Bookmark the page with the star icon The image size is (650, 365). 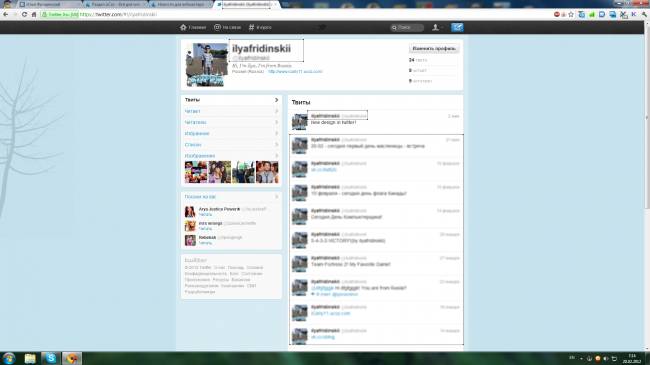click(x=571, y=15)
